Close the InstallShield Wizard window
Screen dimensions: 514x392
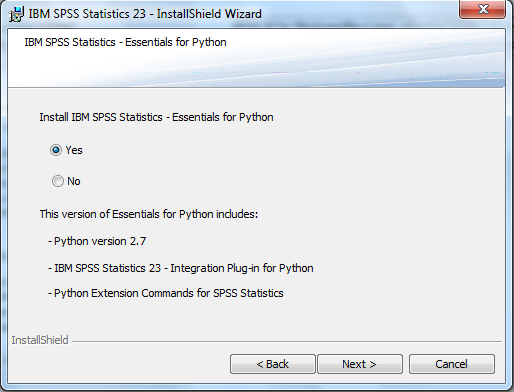[x=483, y=9]
